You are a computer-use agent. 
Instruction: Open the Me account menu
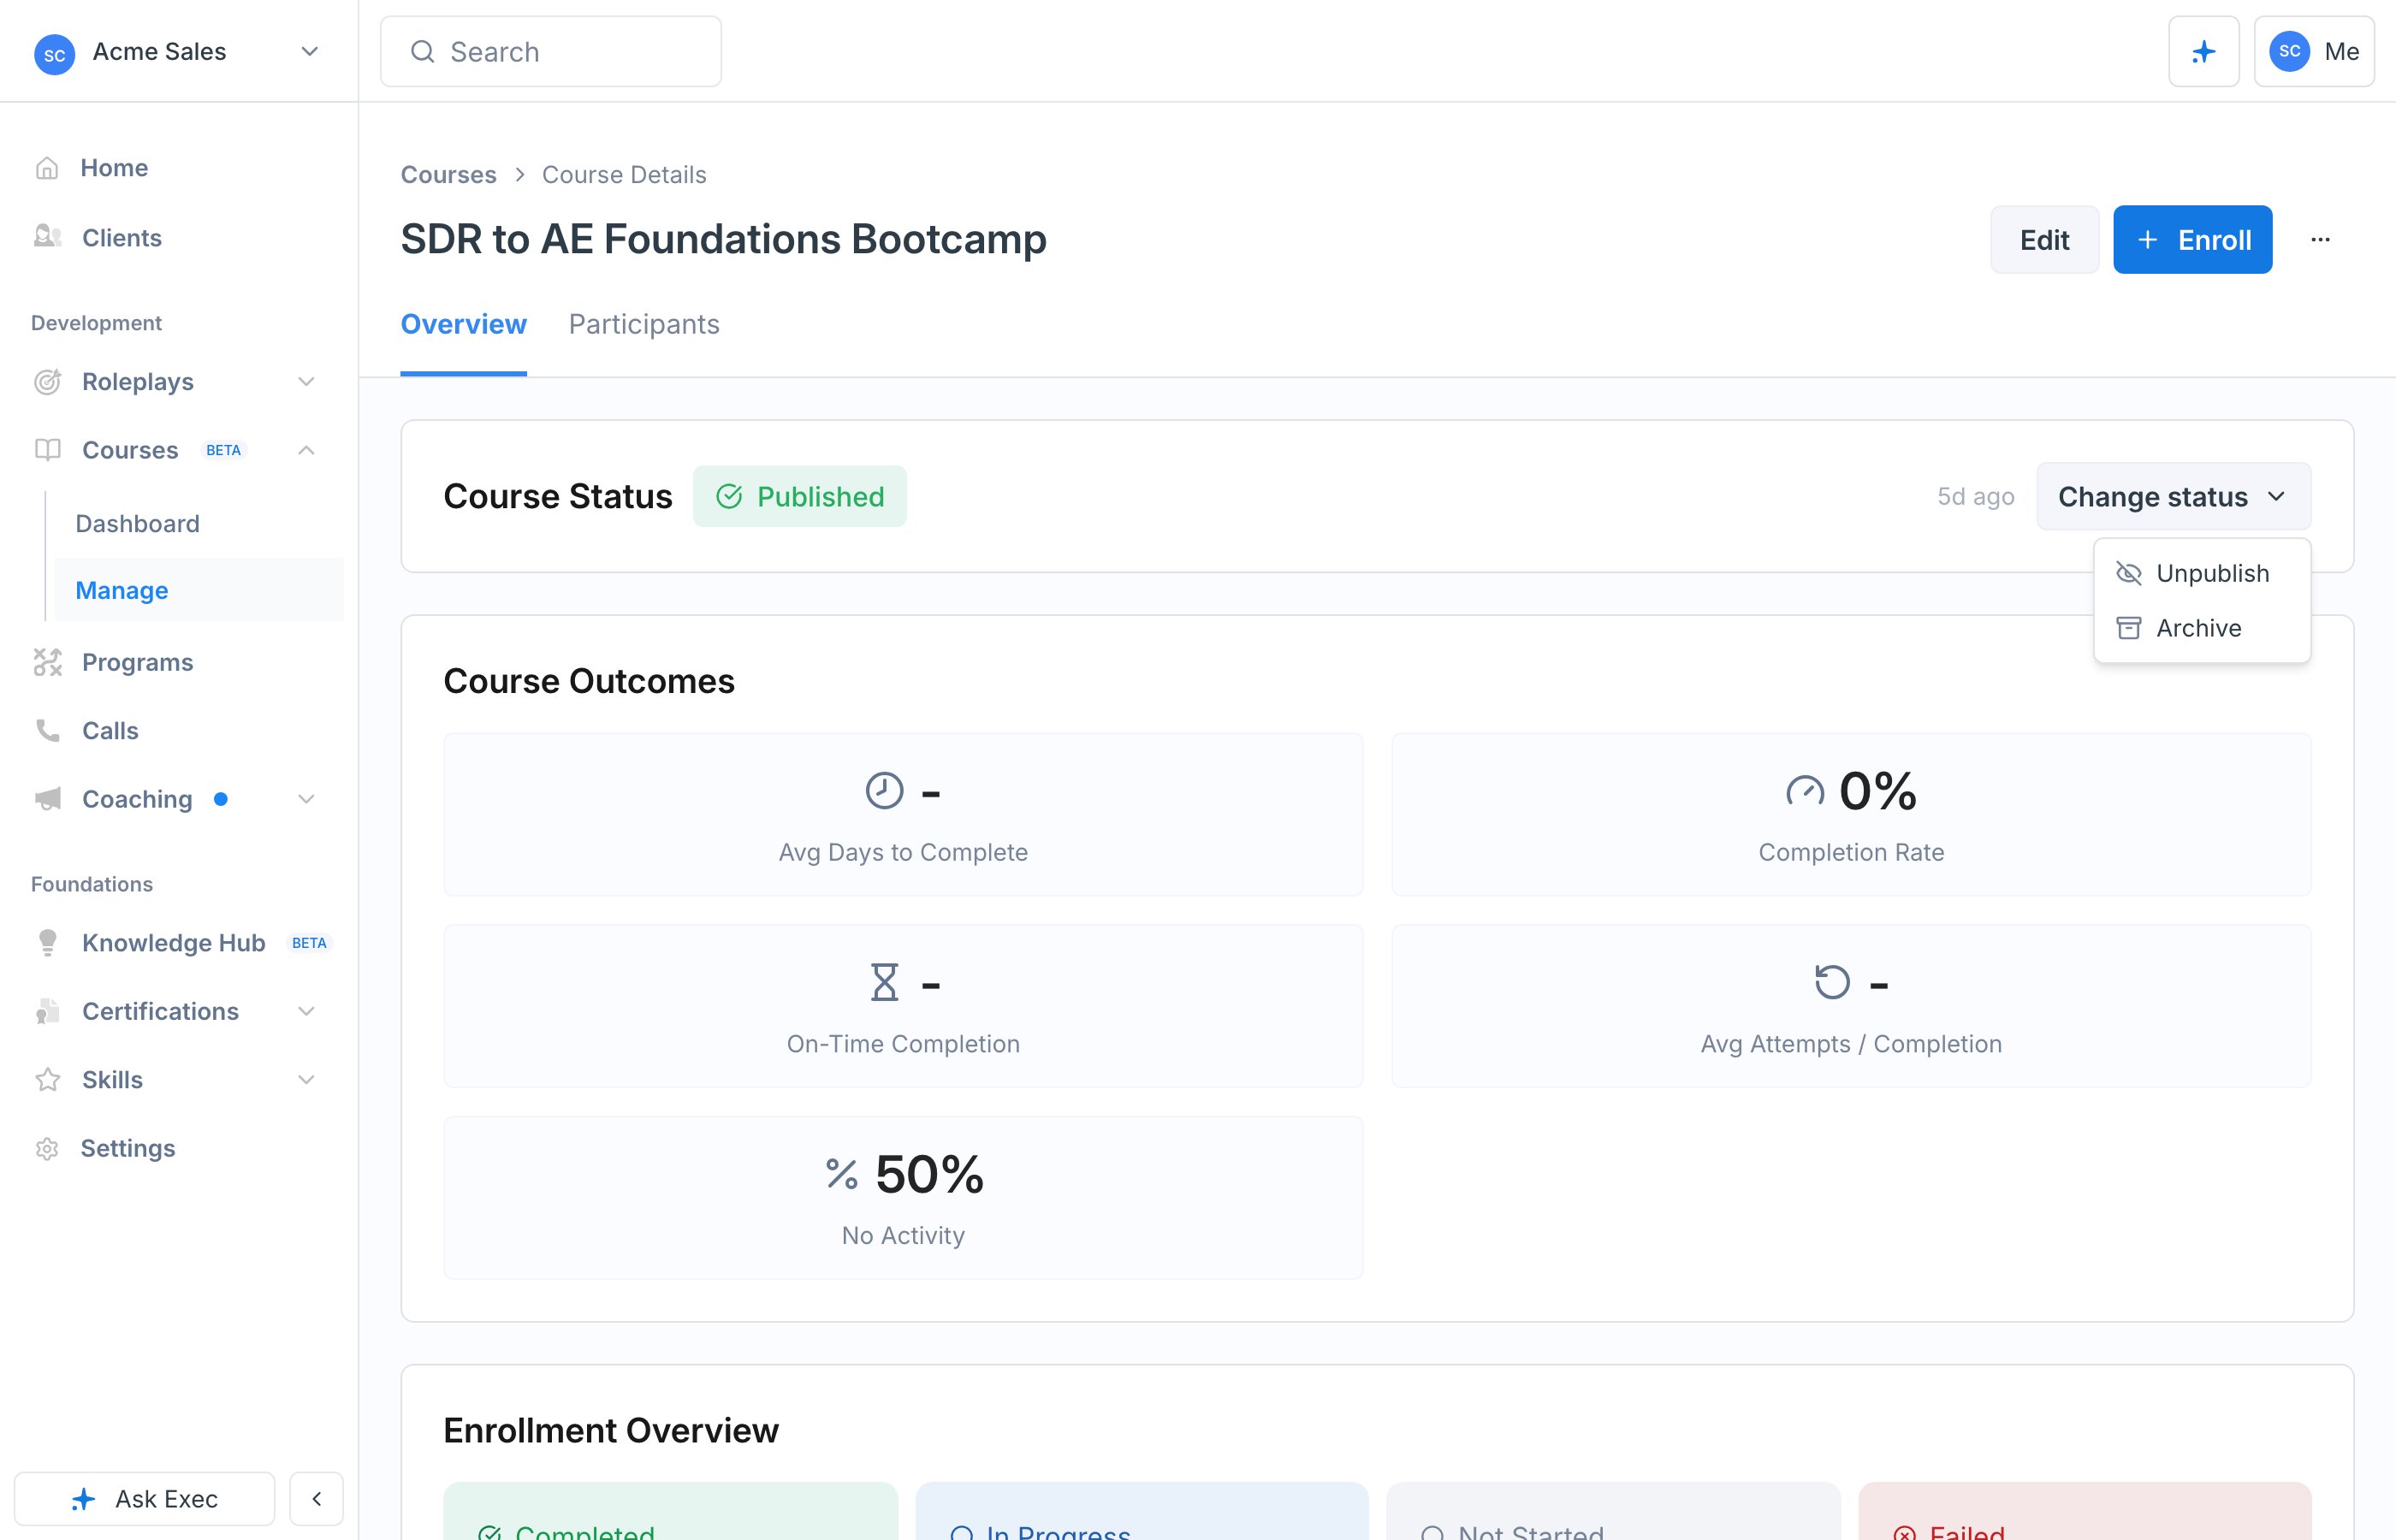(x=2313, y=51)
